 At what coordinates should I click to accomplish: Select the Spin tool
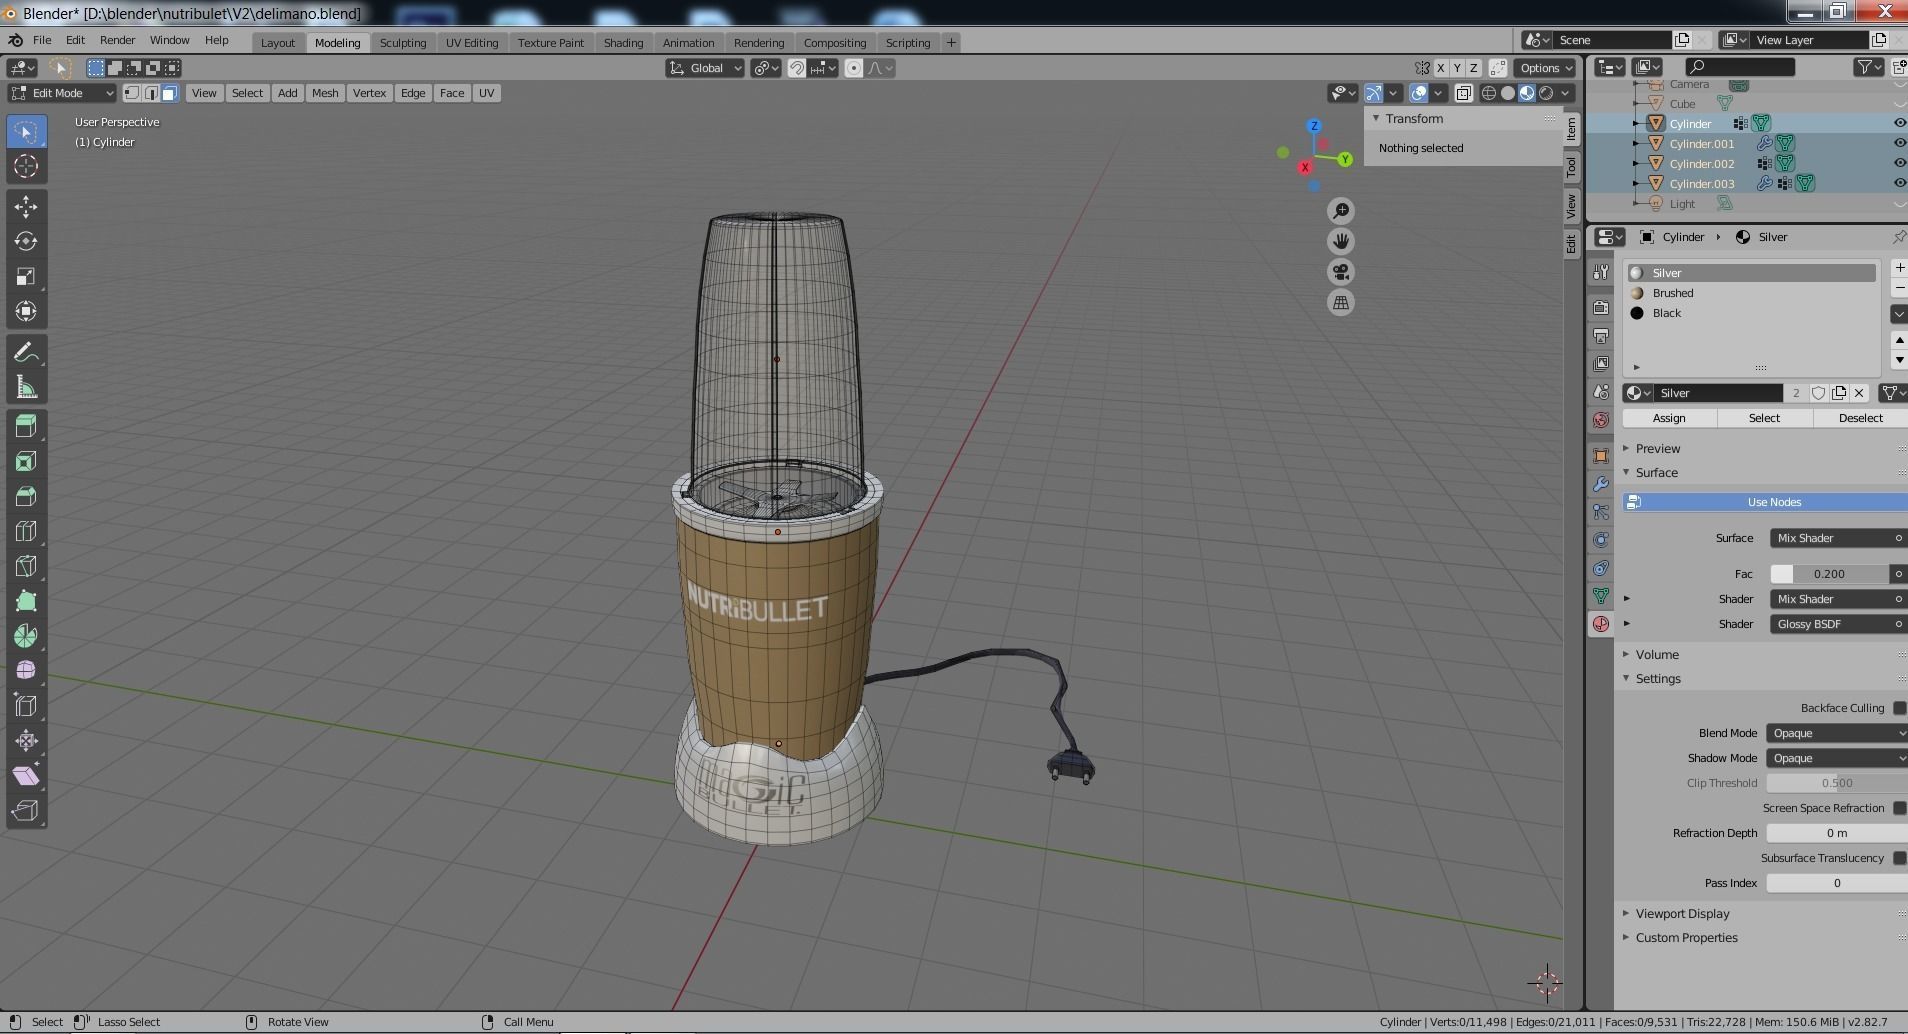point(26,636)
